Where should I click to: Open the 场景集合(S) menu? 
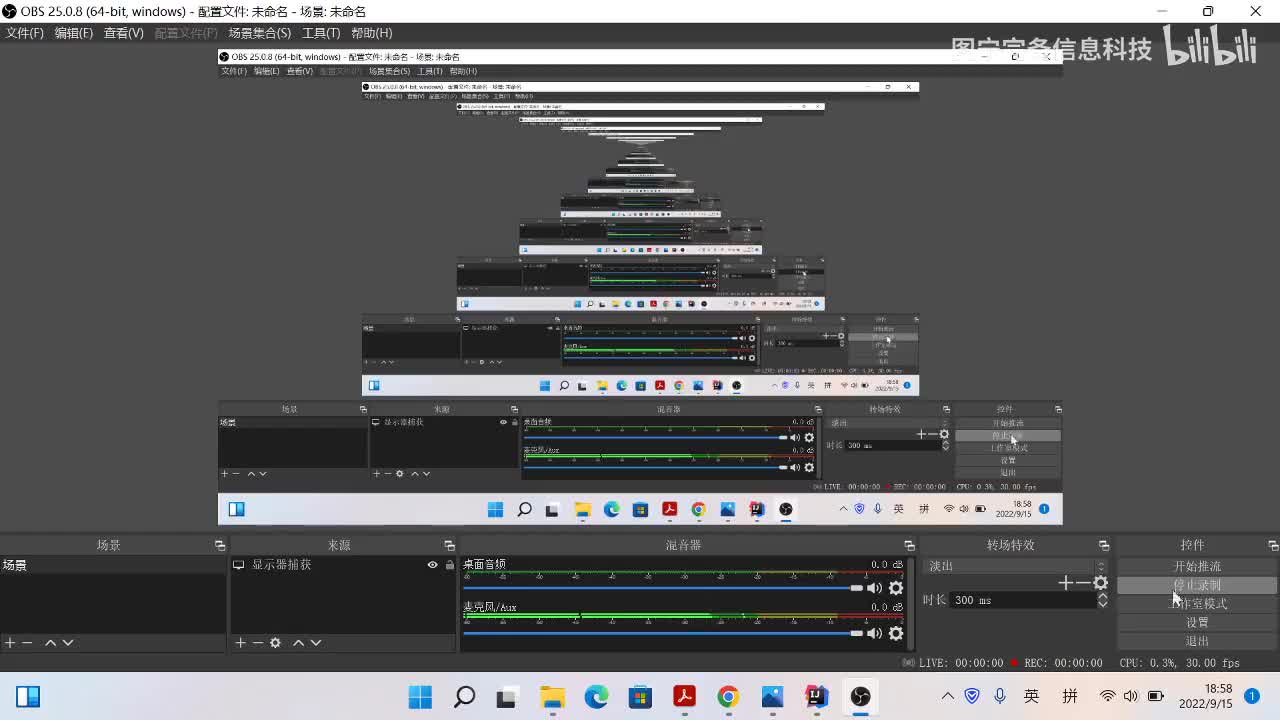tap(260, 33)
